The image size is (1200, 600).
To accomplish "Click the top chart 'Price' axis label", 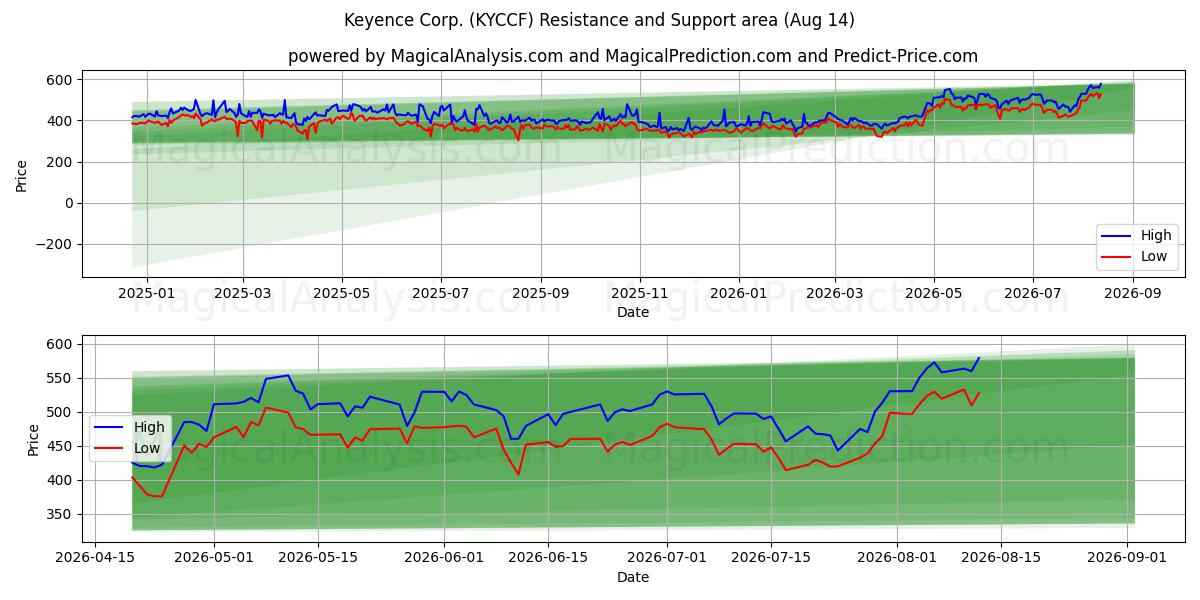I will pos(22,175).
